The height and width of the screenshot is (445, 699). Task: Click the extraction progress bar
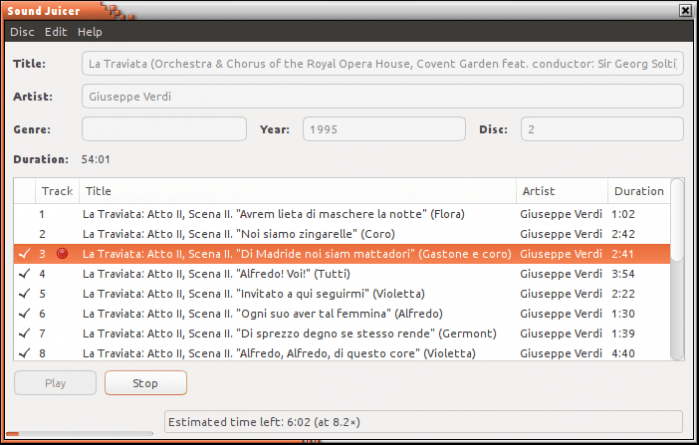80,434
